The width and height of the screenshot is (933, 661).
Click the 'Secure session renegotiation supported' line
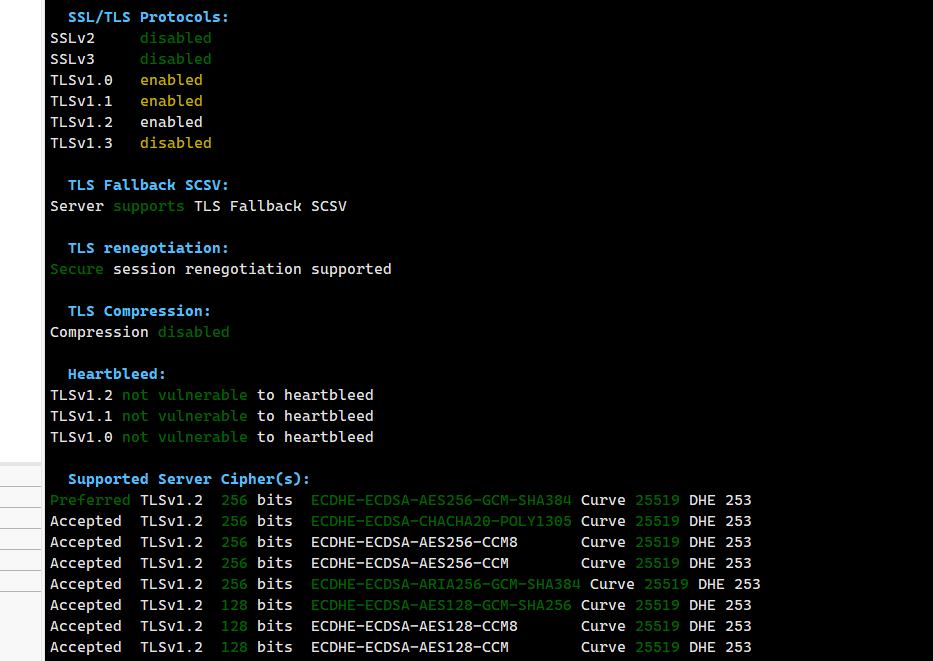click(221, 269)
